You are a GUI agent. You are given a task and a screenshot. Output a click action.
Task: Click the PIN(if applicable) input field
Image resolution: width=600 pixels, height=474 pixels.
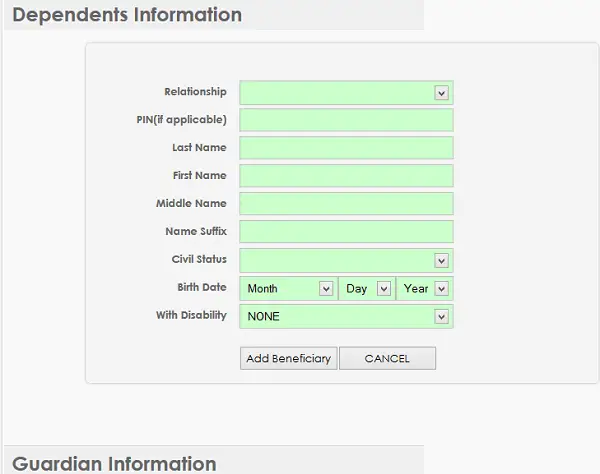(346, 120)
